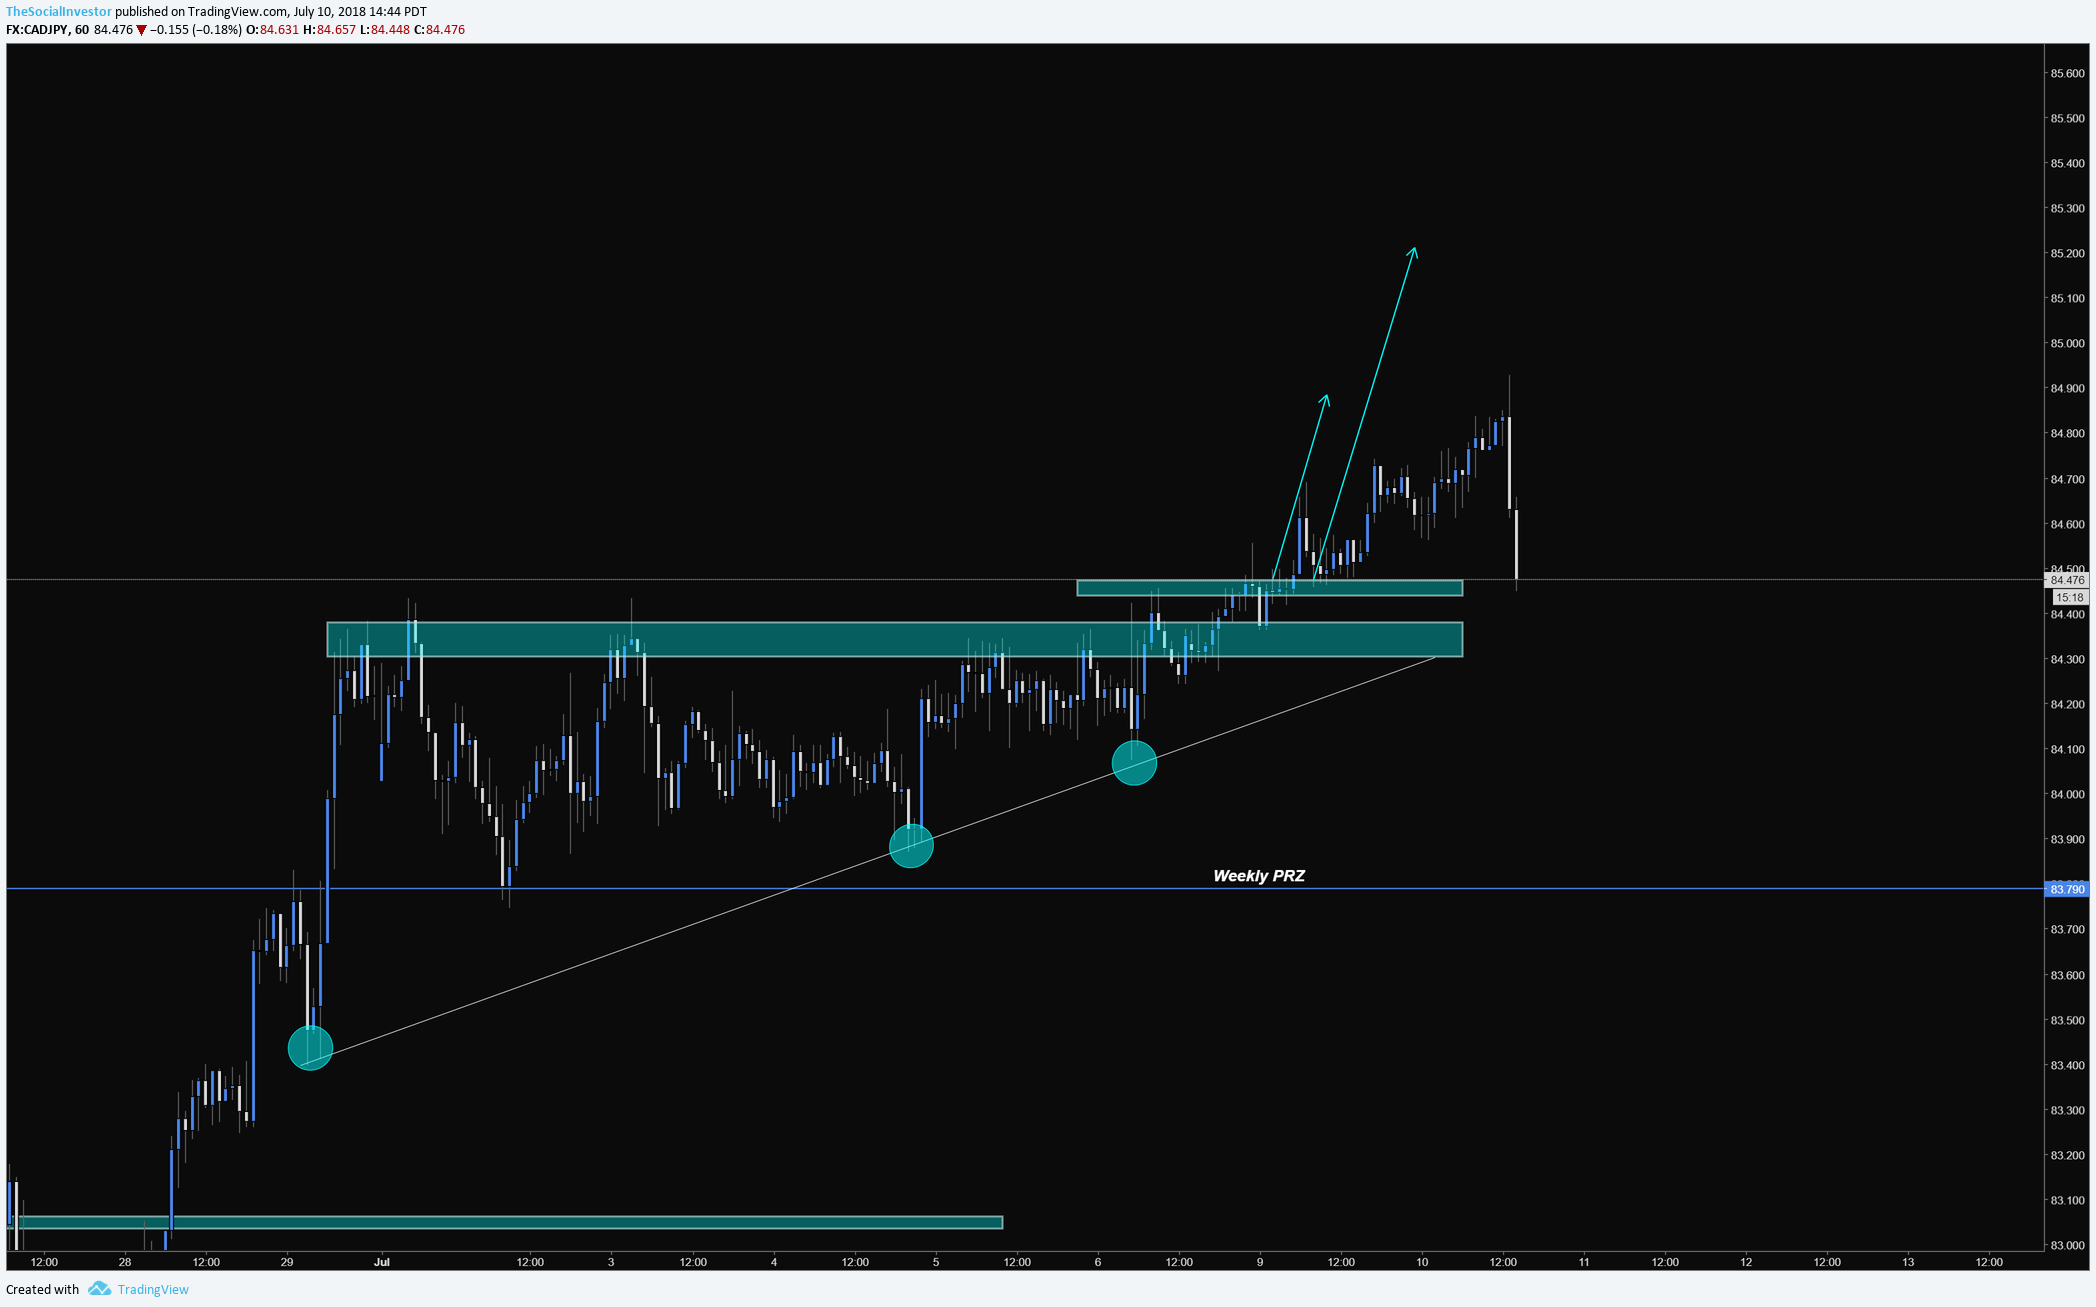The width and height of the screenshot is (2096, 1307).
Task: Click the teal circle marker near 84.070 low
Action: point(1134,763)
